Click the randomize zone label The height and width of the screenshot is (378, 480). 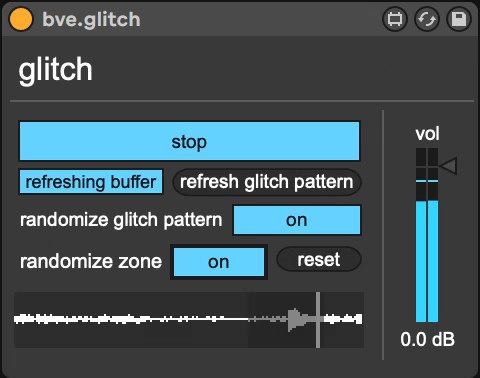(x=91, y=261)
